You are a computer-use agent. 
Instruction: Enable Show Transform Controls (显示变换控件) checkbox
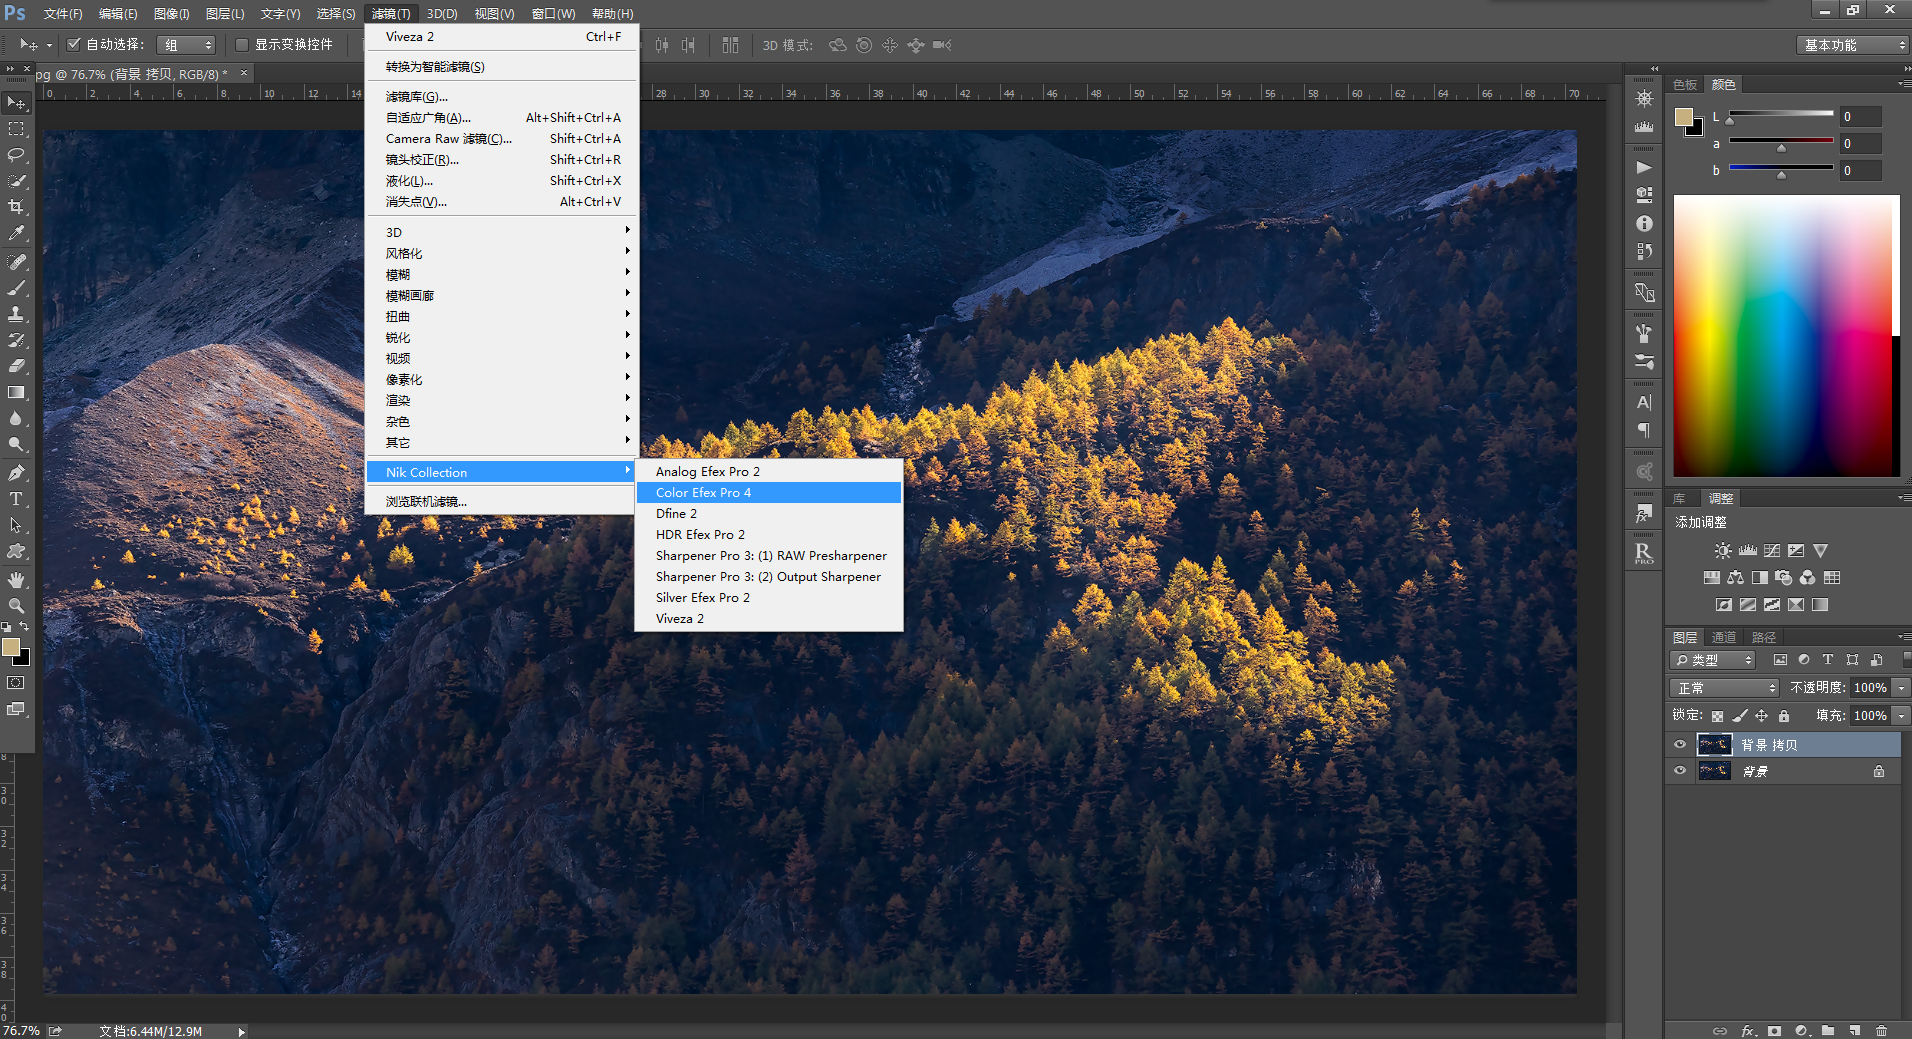(x=242, y=44)
